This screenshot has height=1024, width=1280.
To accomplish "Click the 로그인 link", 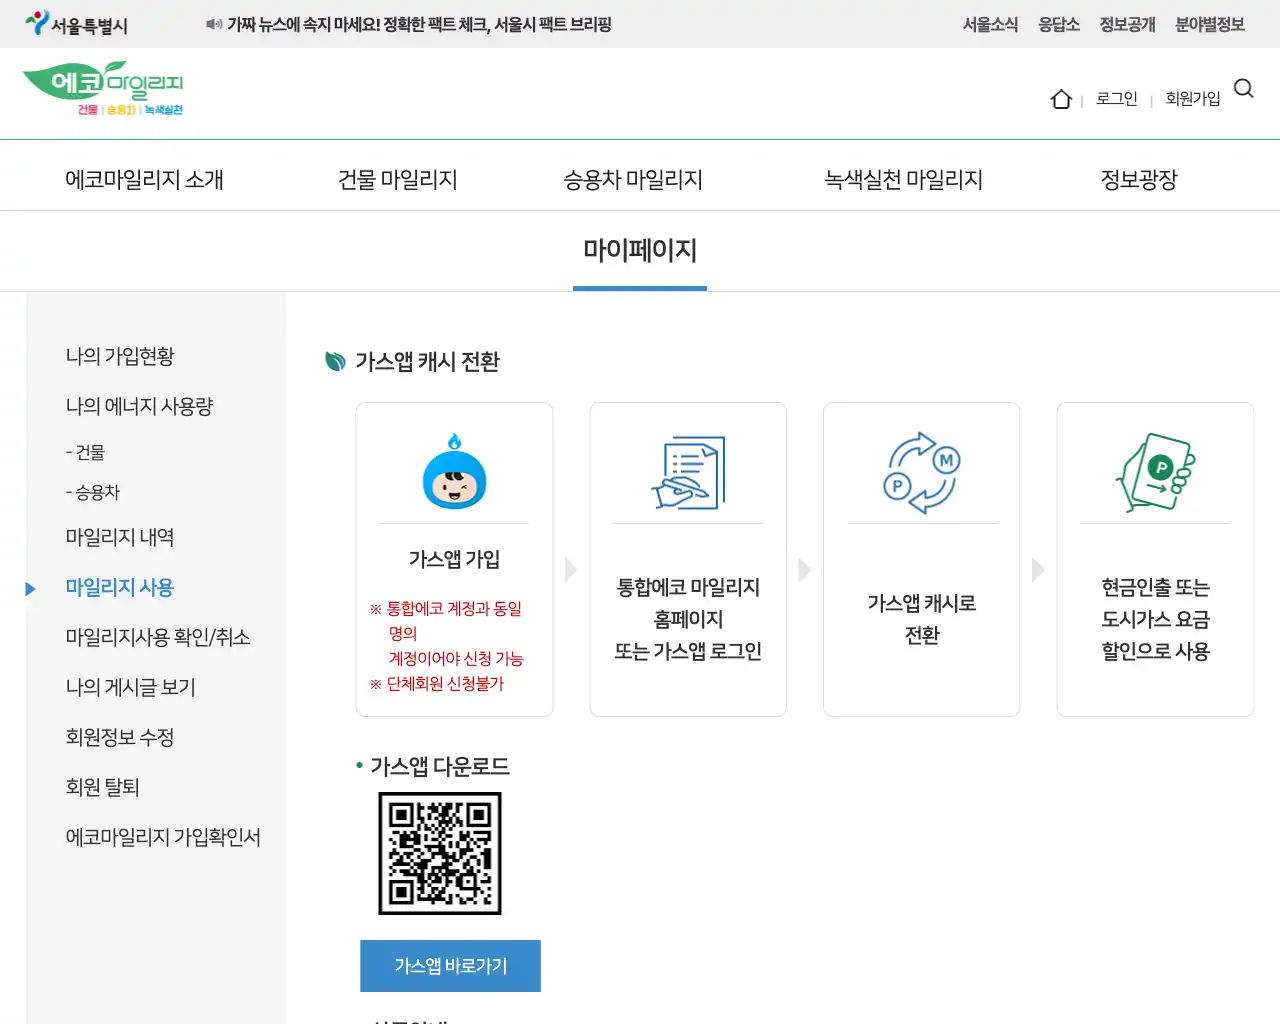I will [x=1116, y=98].
